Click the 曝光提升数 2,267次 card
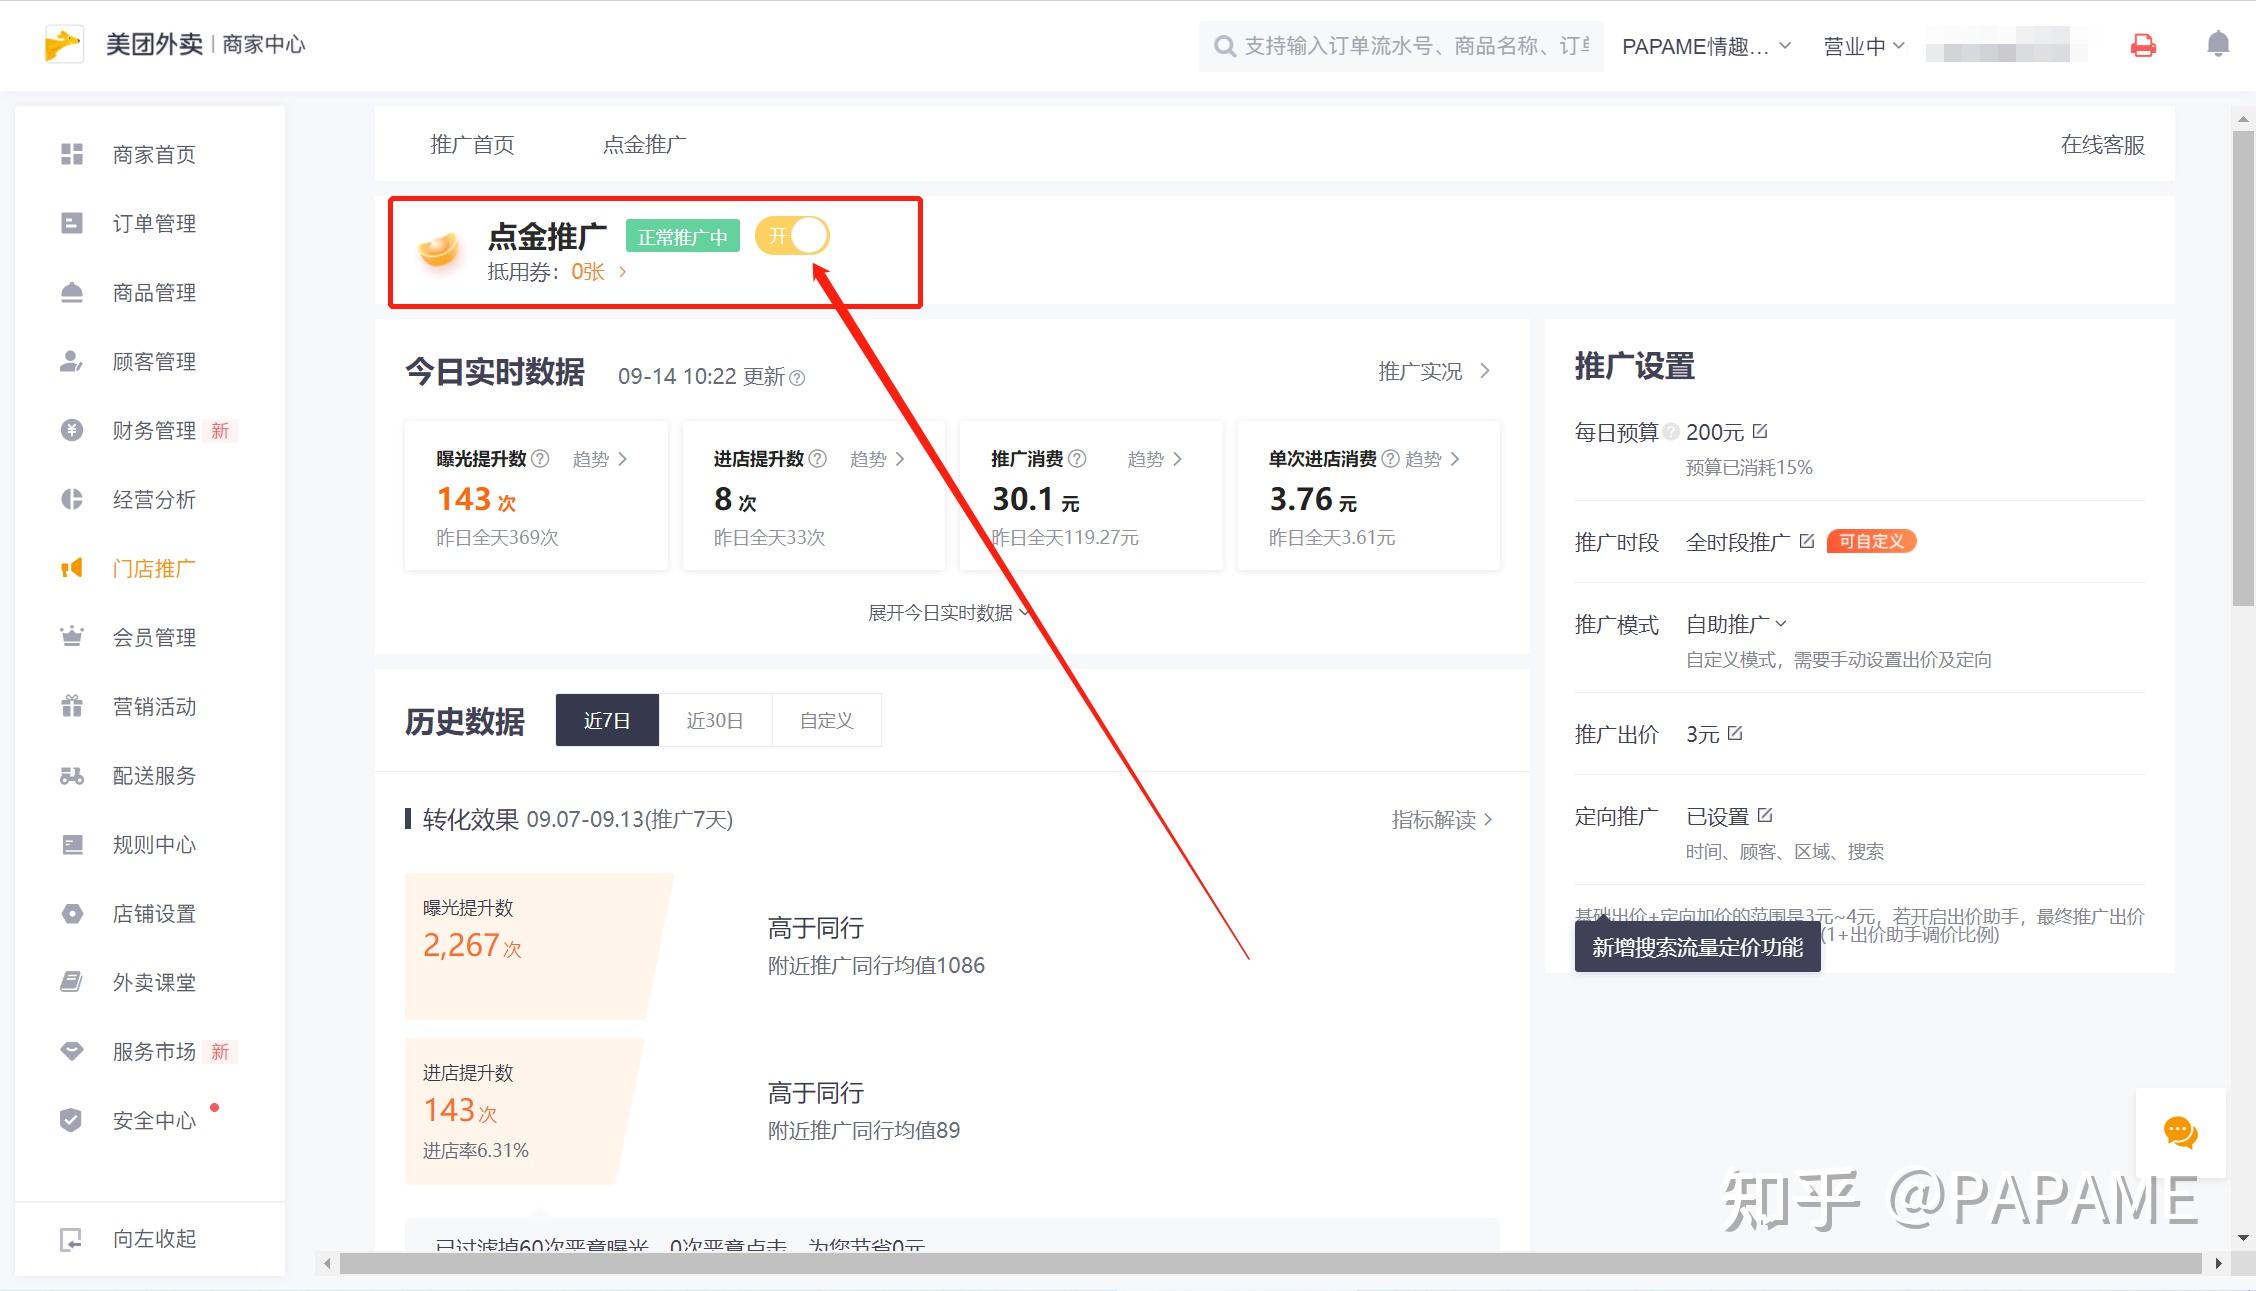2256x1291 pixels. [x=538, y=946]
